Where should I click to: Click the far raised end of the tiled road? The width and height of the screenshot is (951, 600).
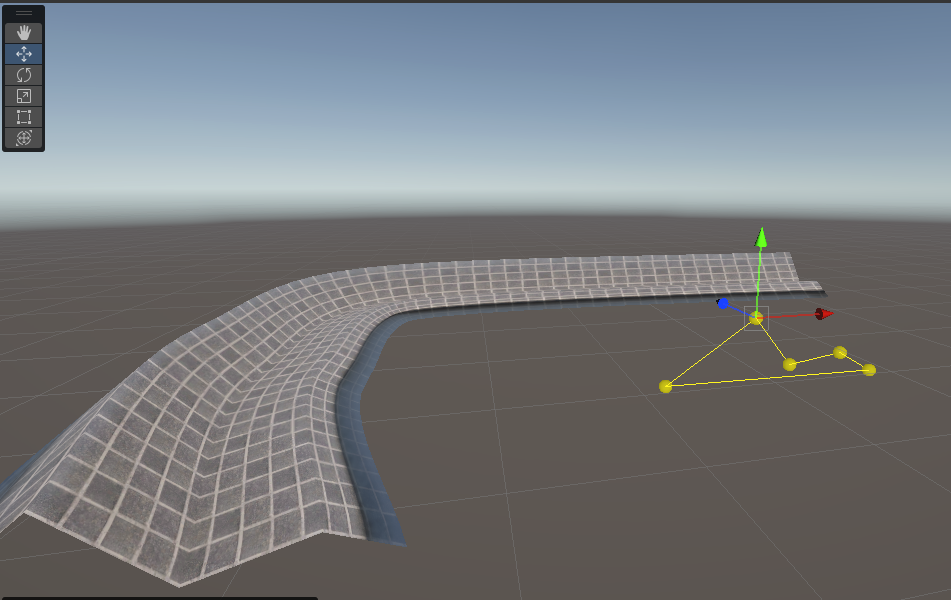click(782, 267)
